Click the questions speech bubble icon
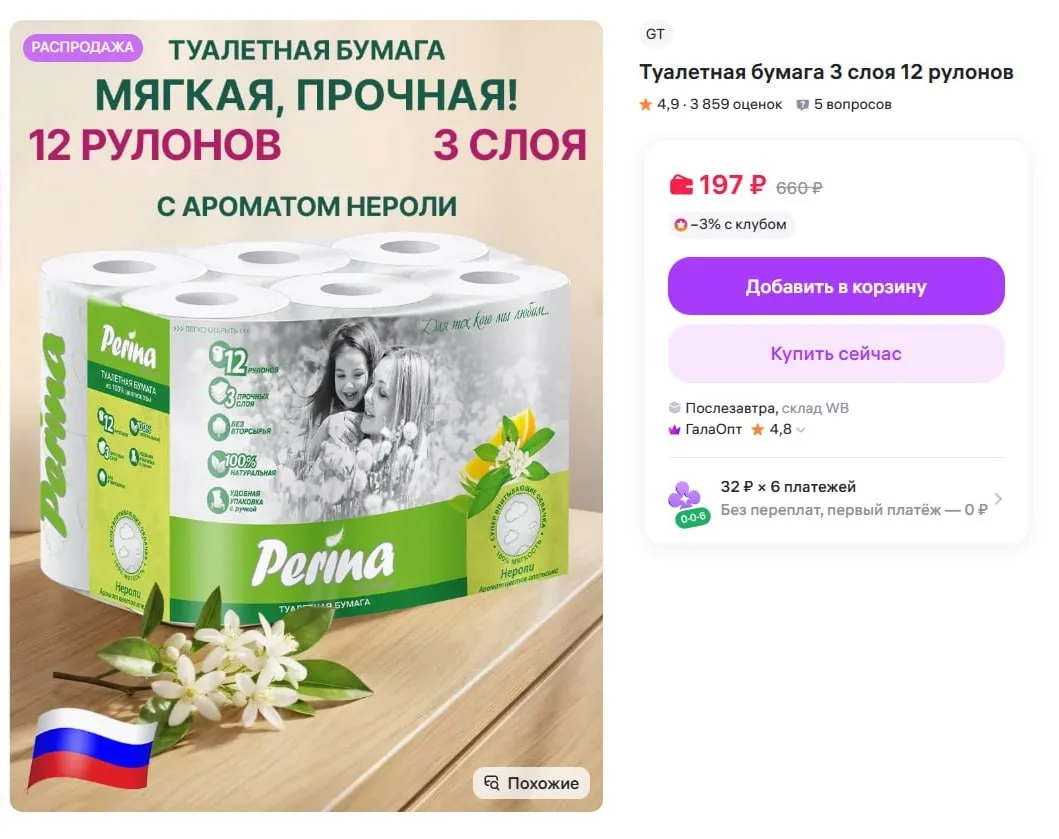Screen dimensions: 1059x839 802,105
